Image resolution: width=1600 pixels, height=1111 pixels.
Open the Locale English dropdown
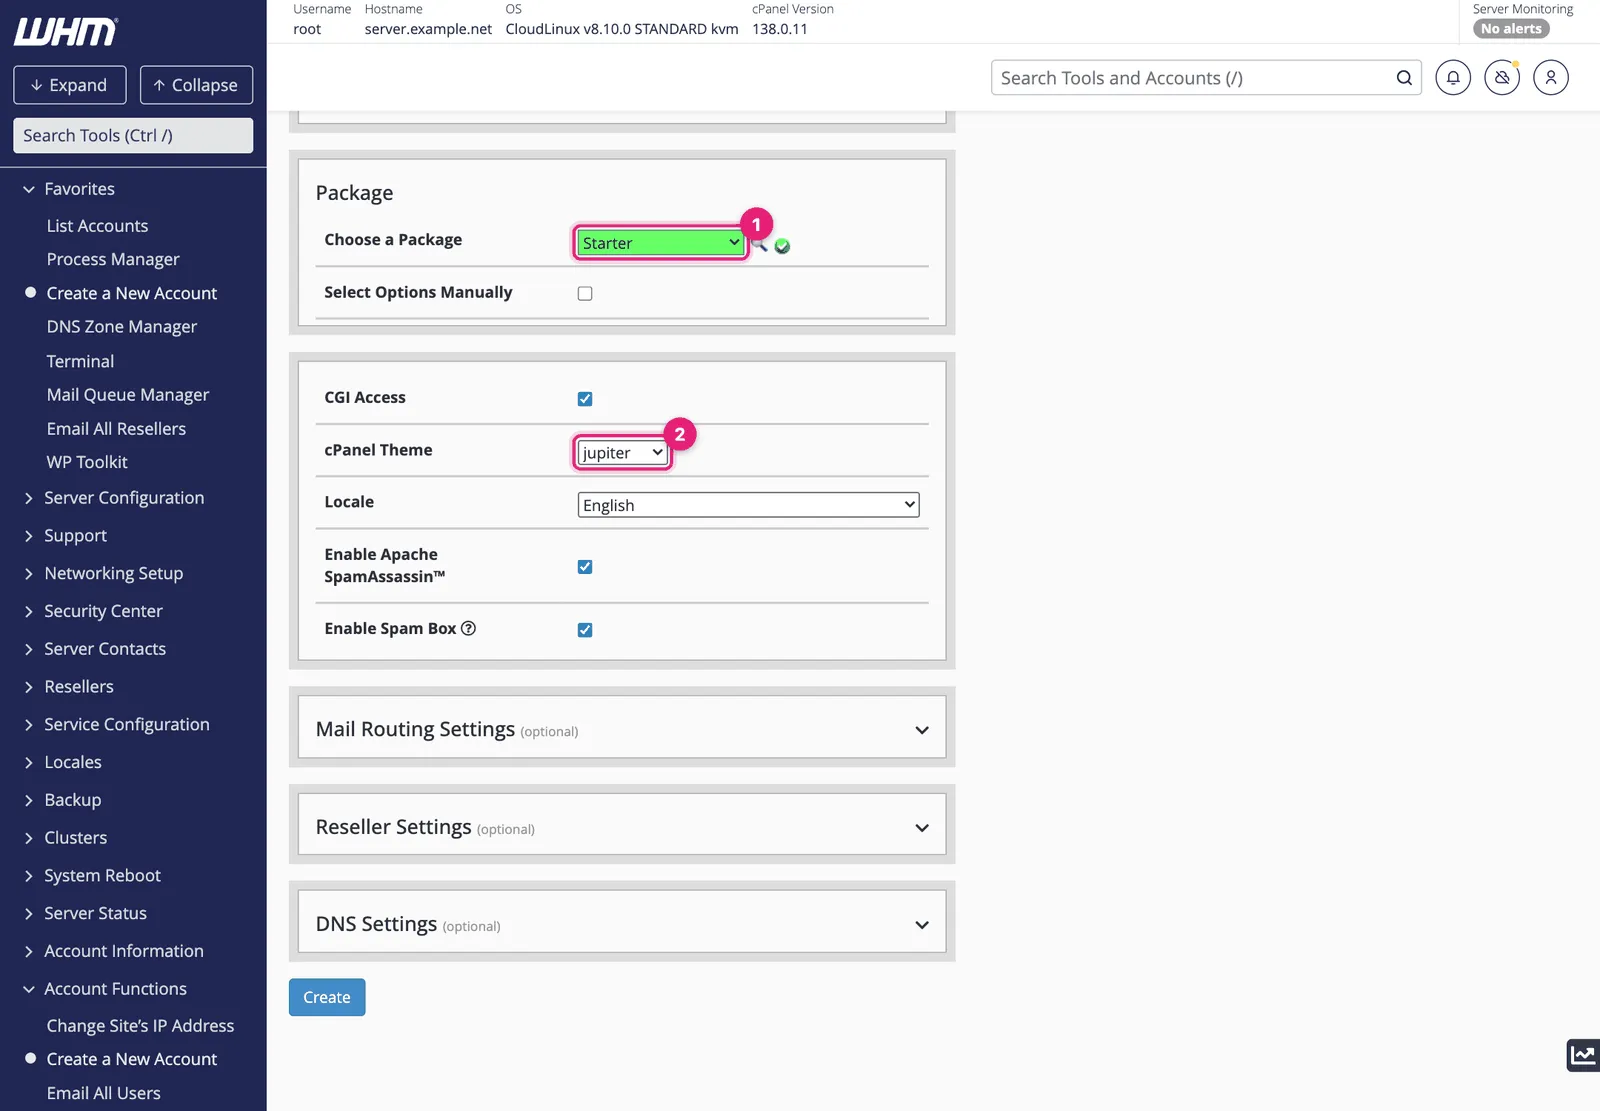[x=748, y=505]
